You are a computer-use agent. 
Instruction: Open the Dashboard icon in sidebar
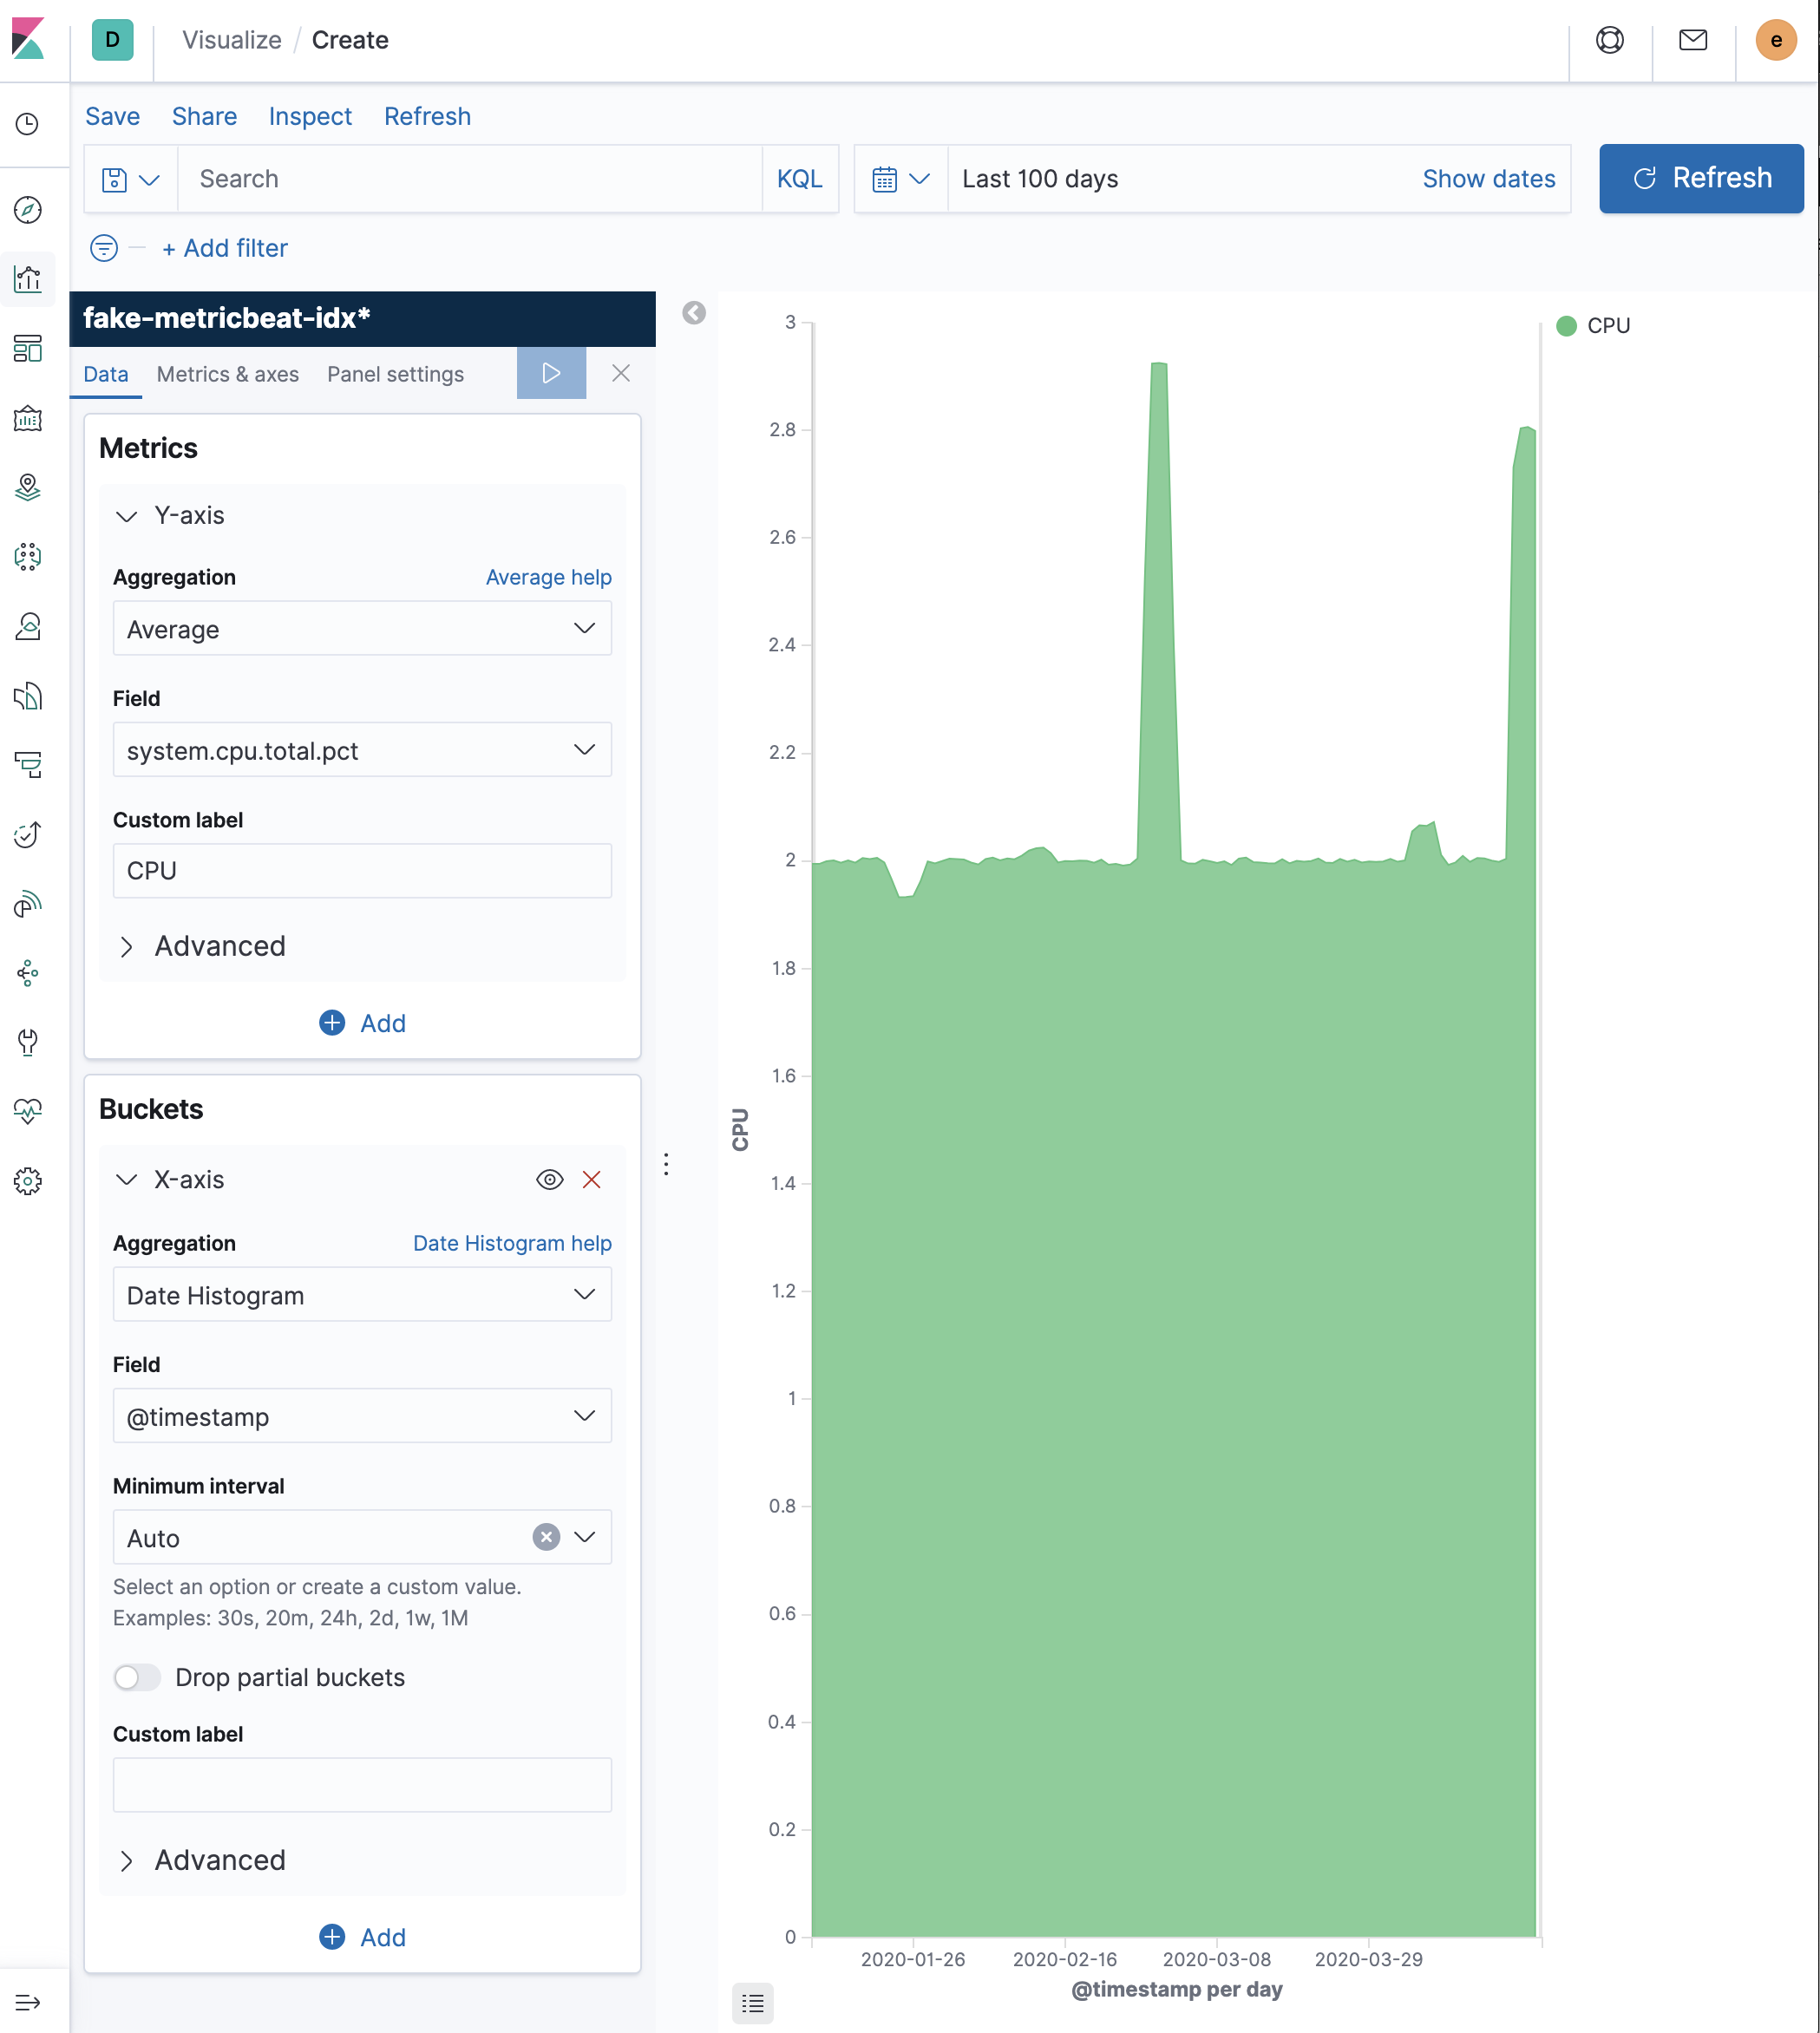(28, 348)
